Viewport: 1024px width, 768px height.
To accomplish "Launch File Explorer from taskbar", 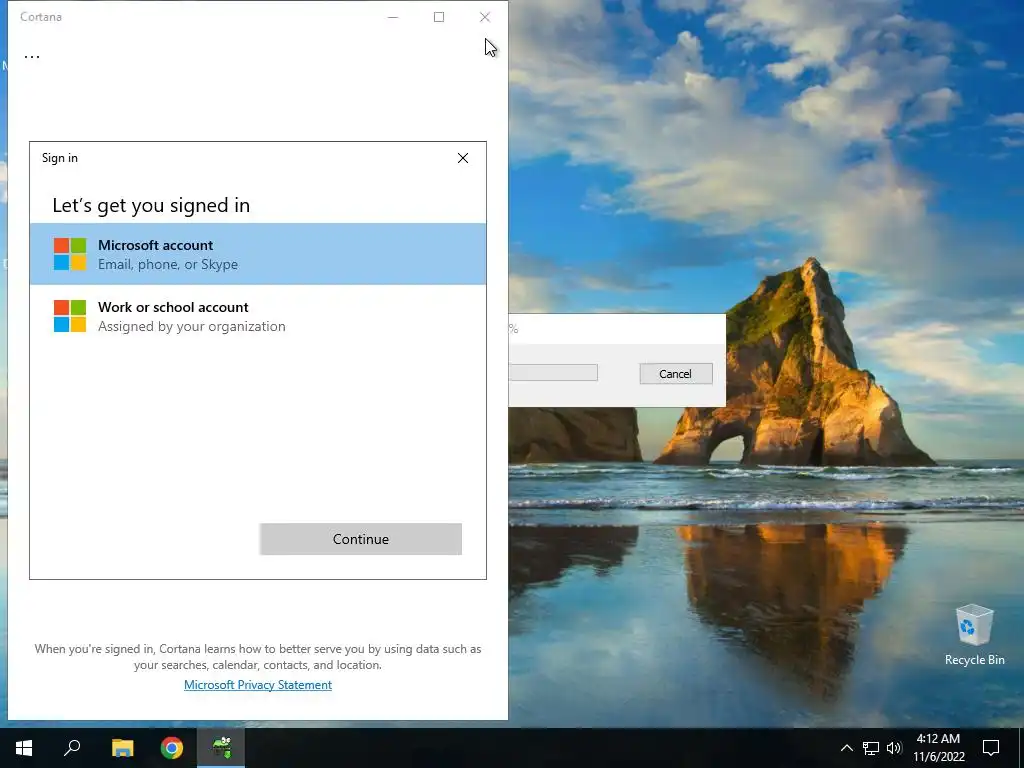I will 122,748.
